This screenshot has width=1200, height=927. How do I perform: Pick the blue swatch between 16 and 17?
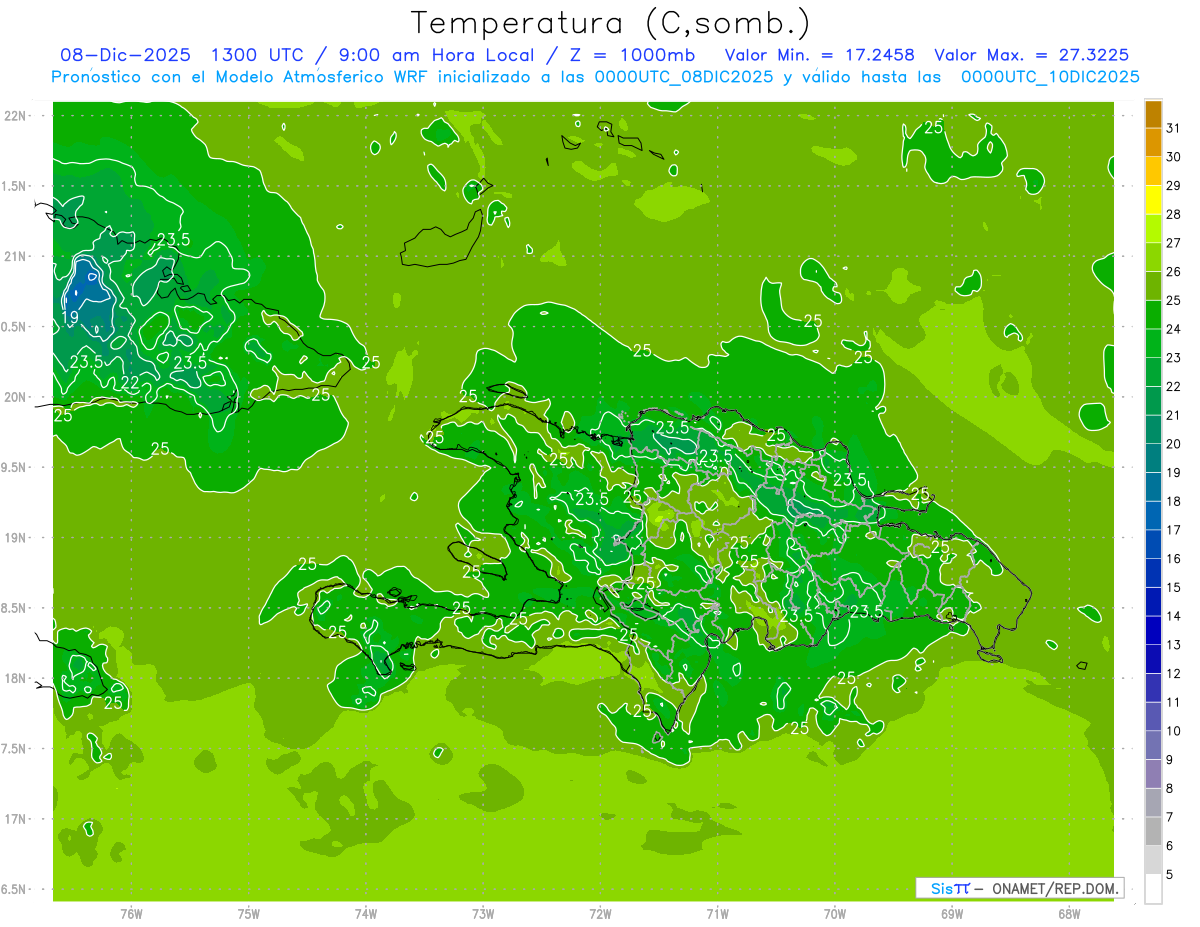[1153, 544]
